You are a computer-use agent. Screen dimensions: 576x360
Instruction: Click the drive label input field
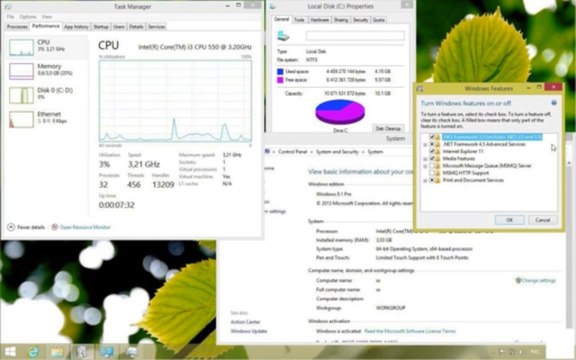[x=355, y=36]
